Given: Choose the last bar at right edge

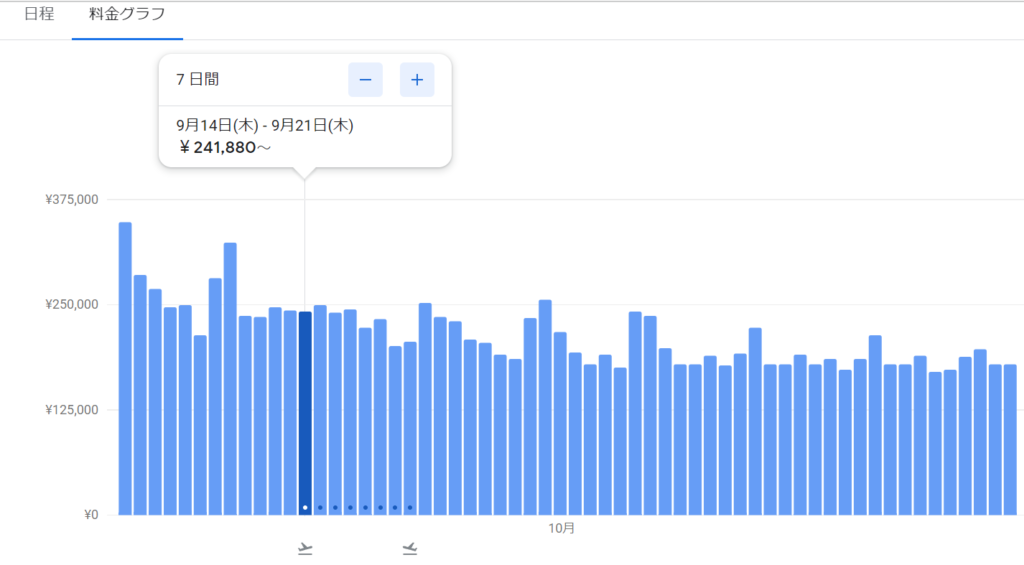Looking at the screenshot, I should [1010, 440].
